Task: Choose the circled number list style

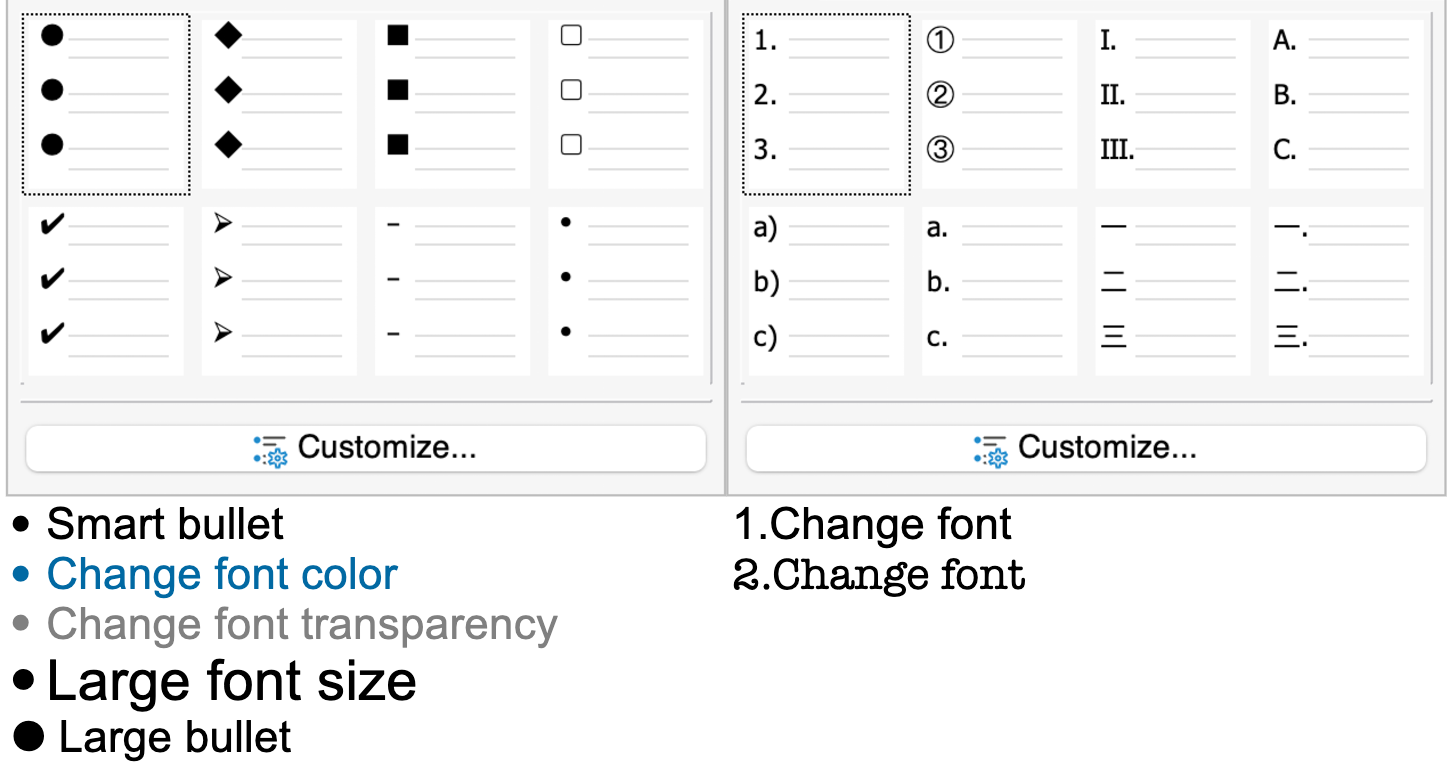Action: pos(999,104)
